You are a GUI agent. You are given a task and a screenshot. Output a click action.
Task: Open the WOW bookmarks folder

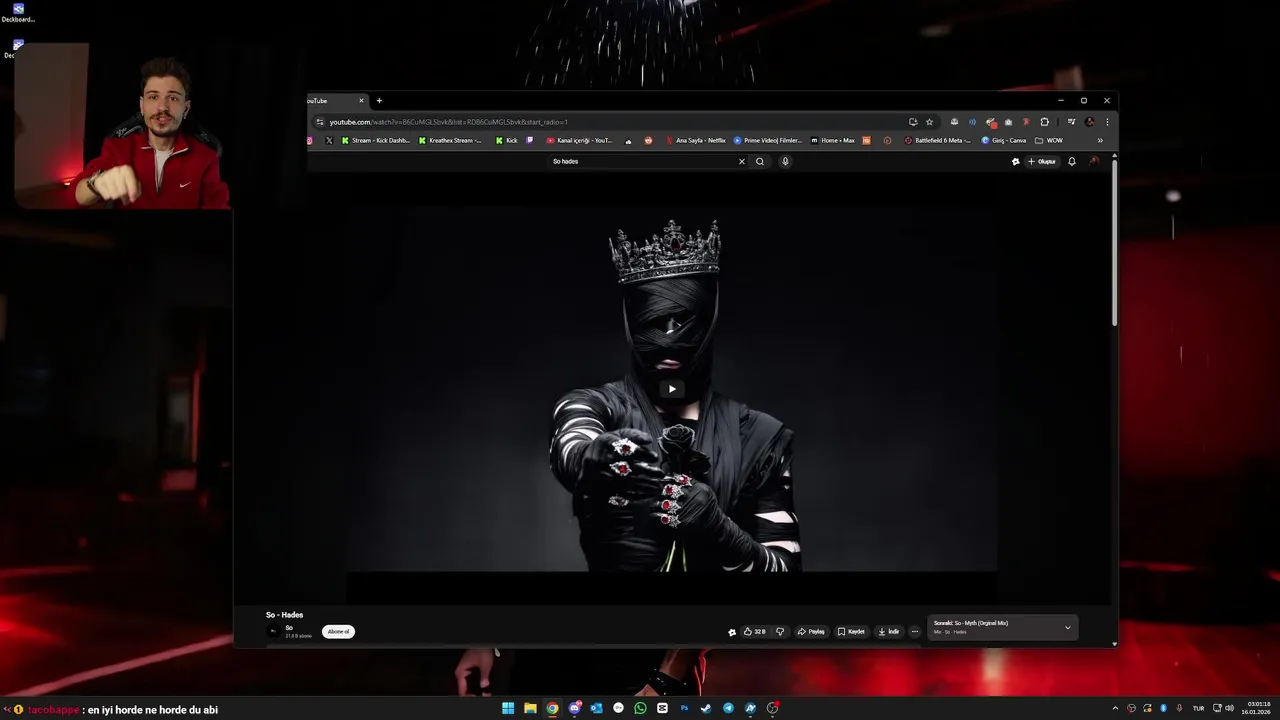coord(1049,141)
